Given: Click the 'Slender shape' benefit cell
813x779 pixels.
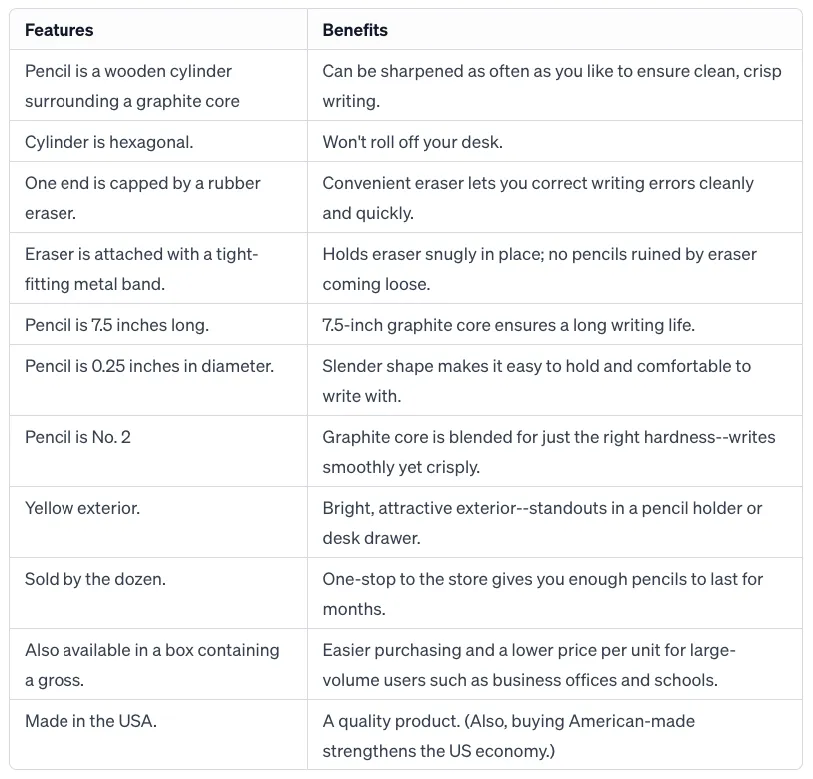Looking at the screenshot, I should click(536, 381).
